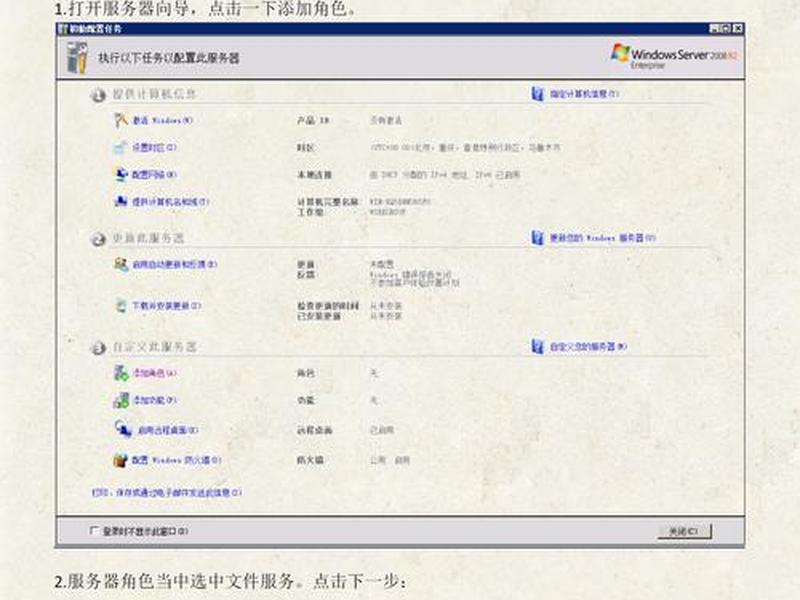Open the 配置网络 link
Image resolution: width=800 pixels, height=600 pixels.
(x=154, y=174)
